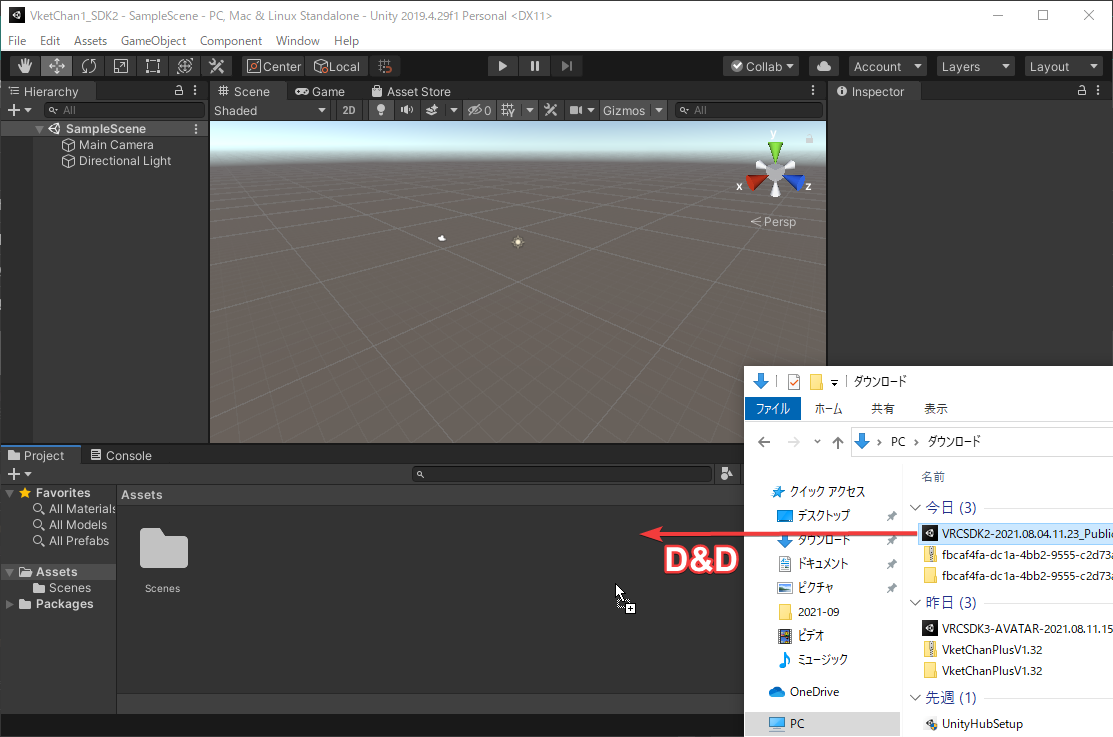Select the Hand tool in Unity toolbar
The image size is (1113, 737).
pyautogui.click(x=23, y=66)
